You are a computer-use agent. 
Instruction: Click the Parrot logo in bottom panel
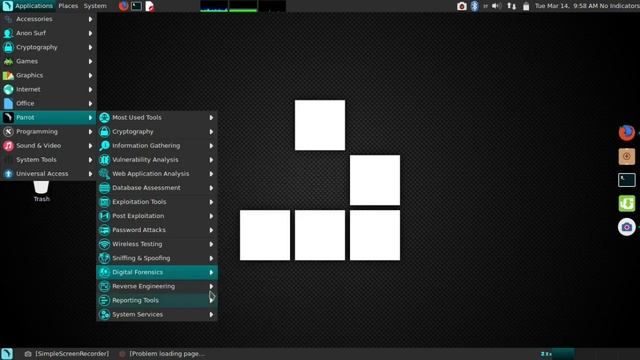pos(7,354)
